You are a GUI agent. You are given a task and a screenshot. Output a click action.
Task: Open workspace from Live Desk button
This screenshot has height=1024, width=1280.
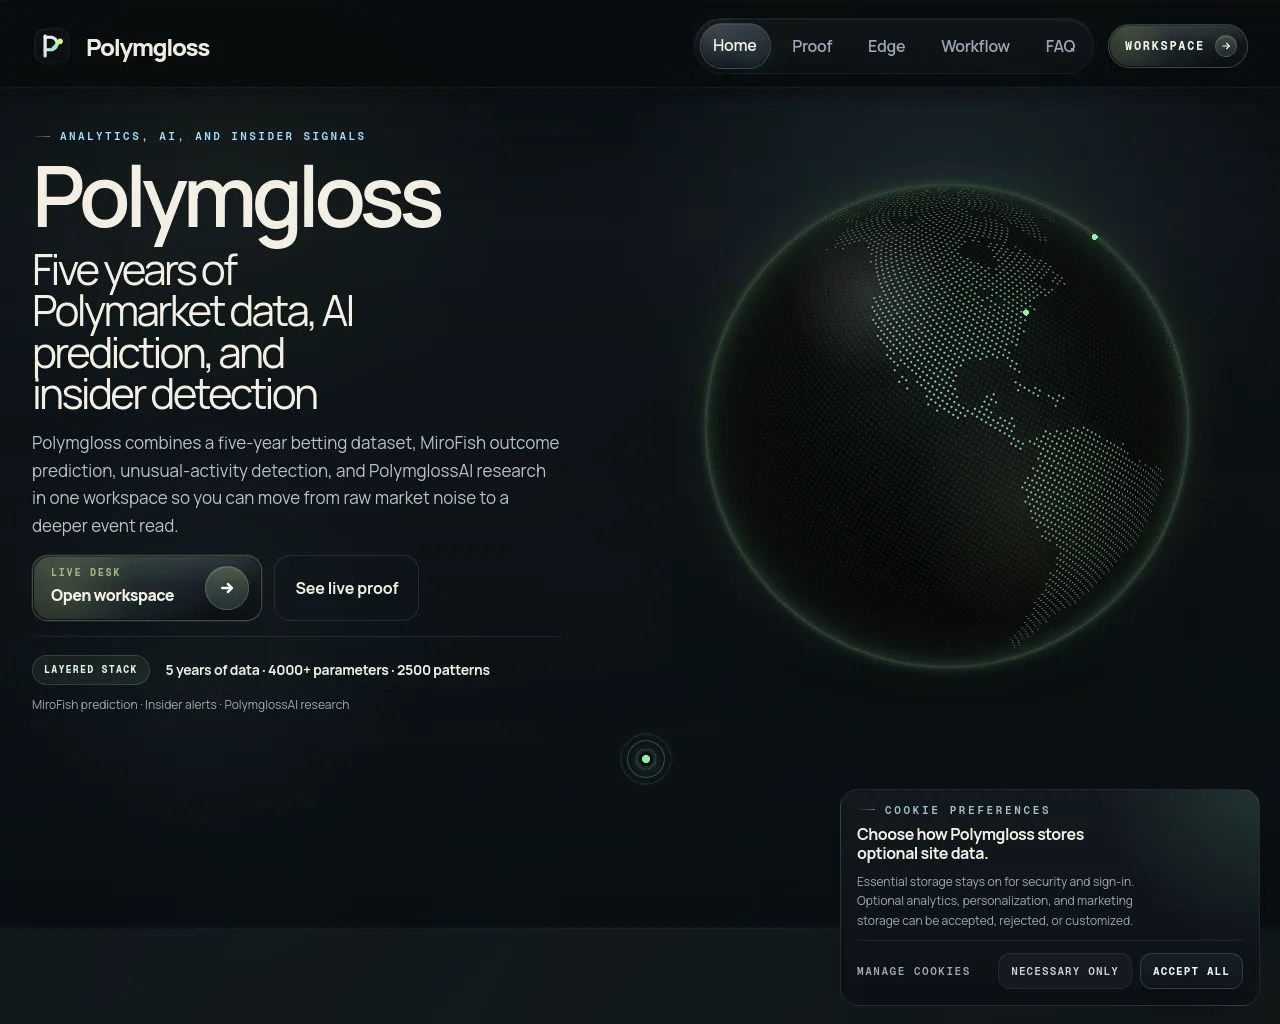[147, 588]
